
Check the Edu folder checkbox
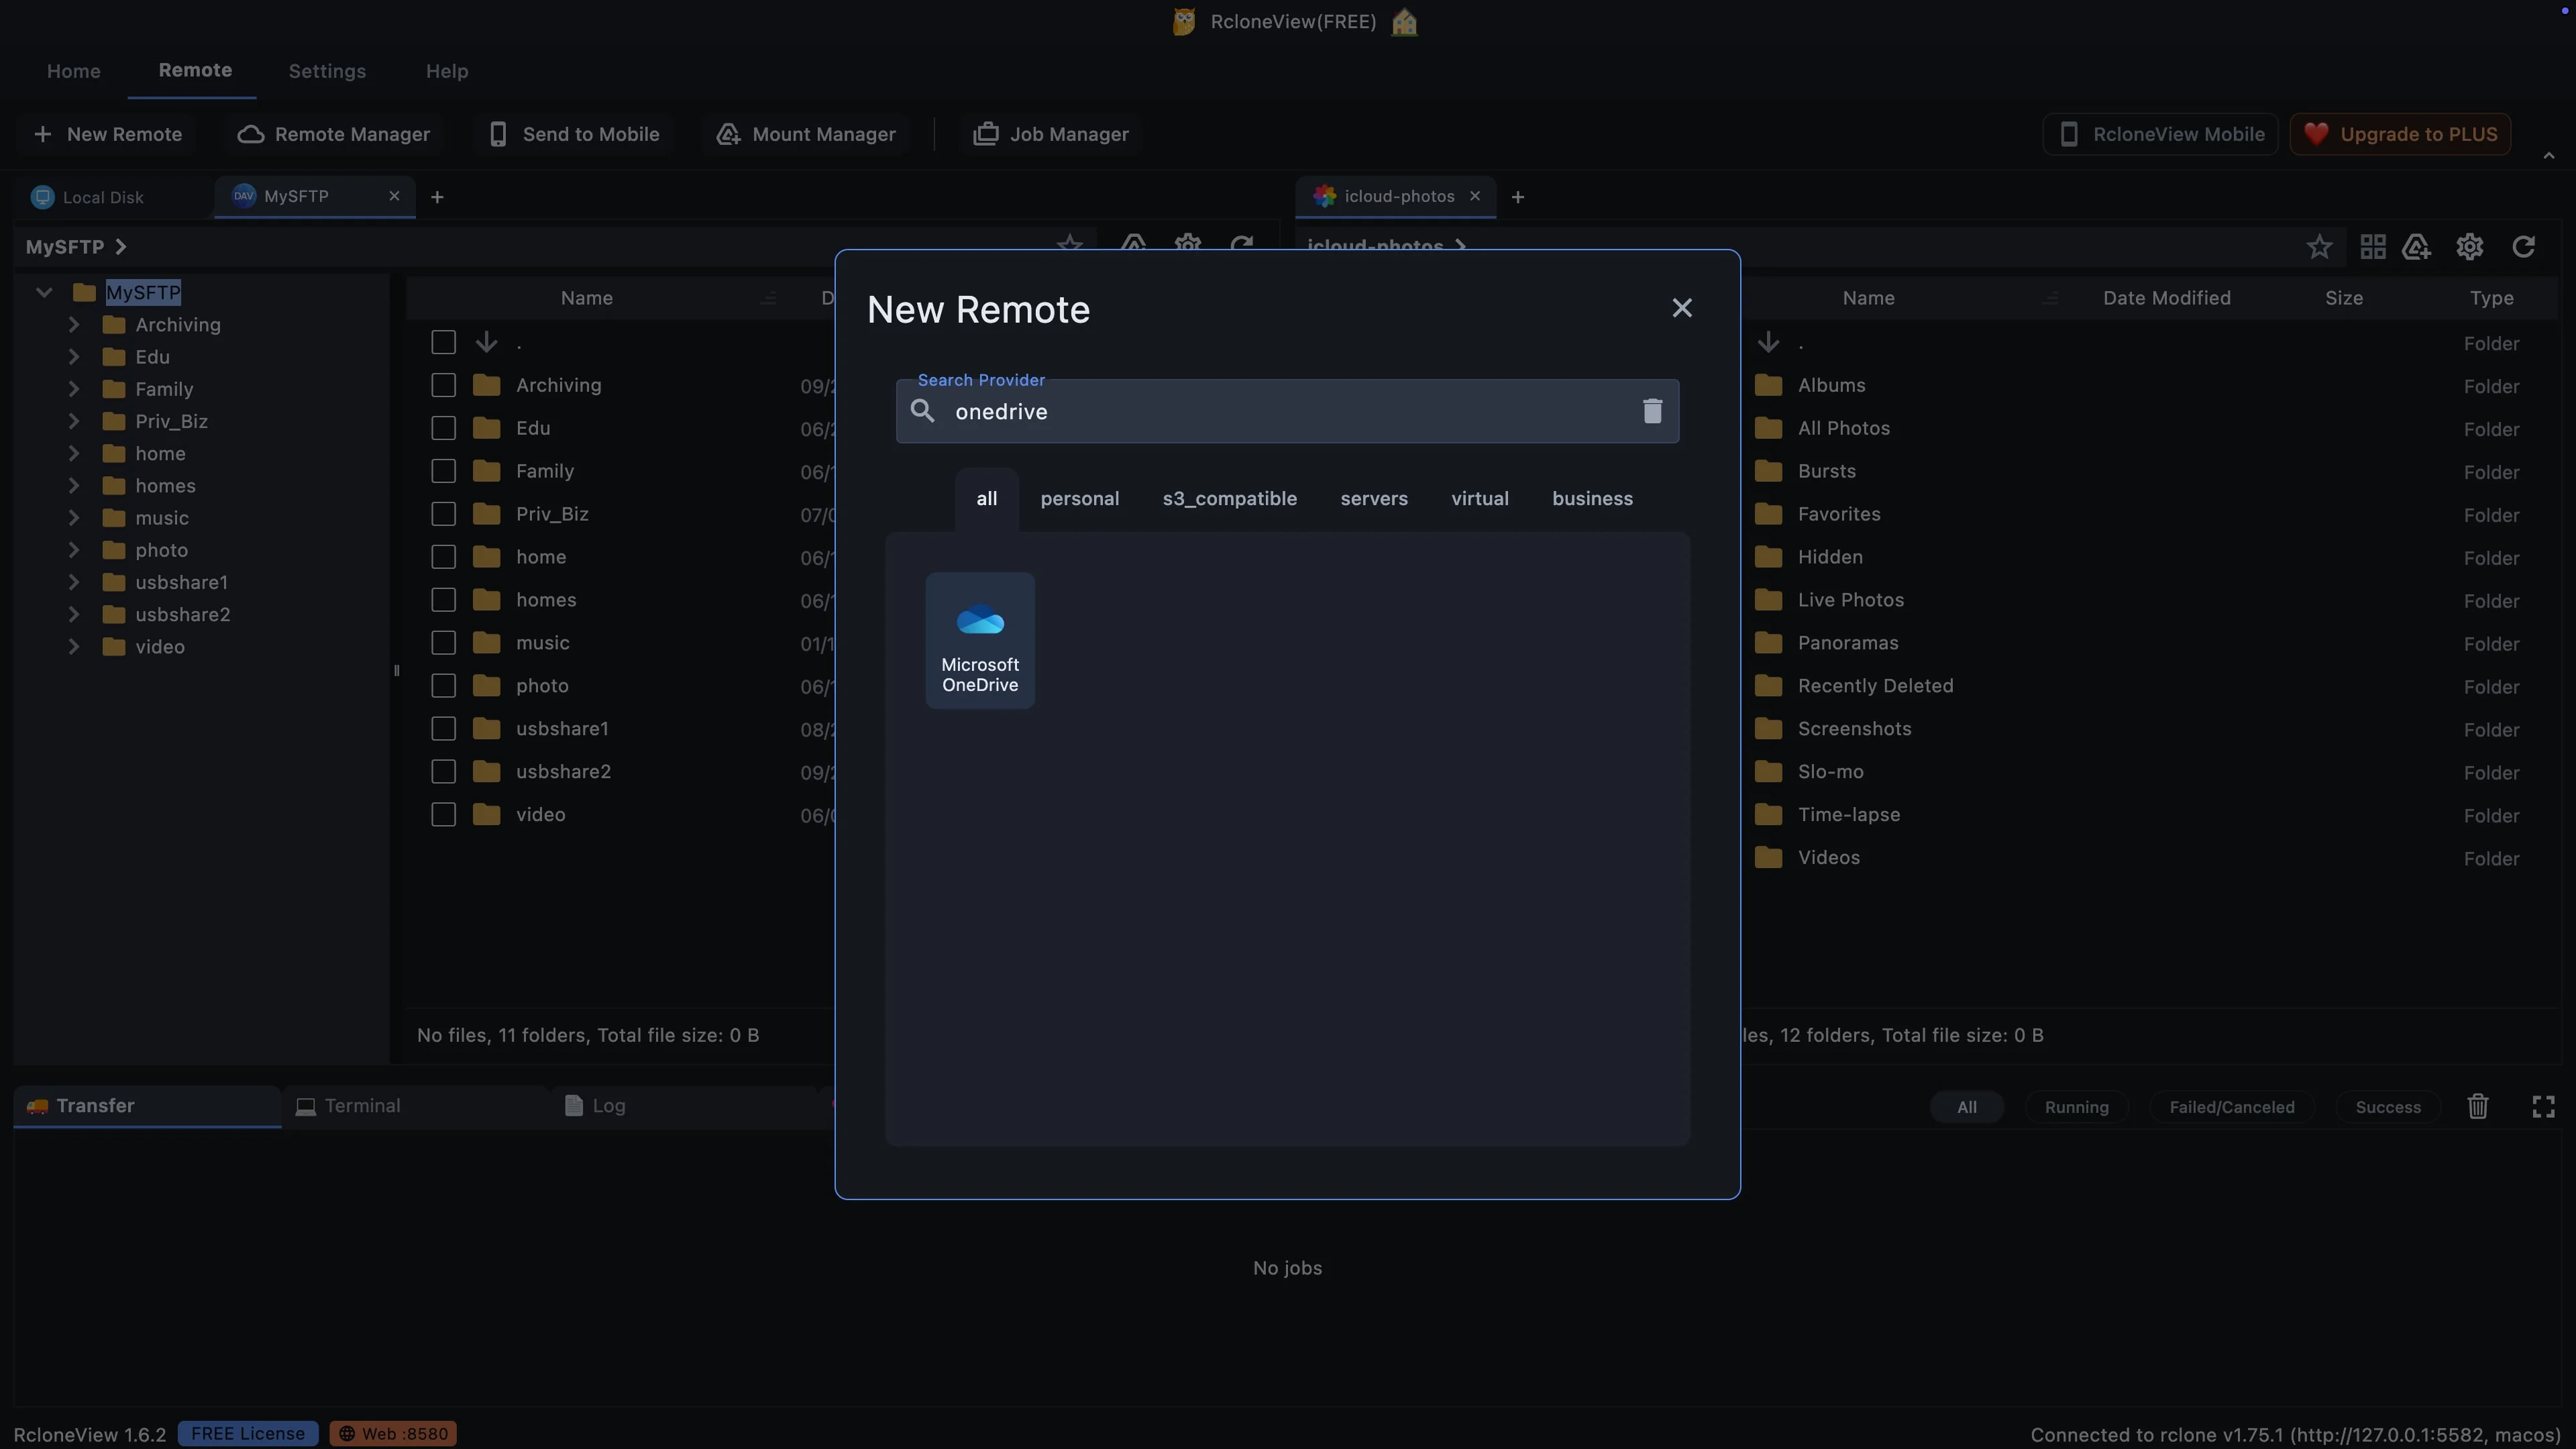click(x=443, y=428)
